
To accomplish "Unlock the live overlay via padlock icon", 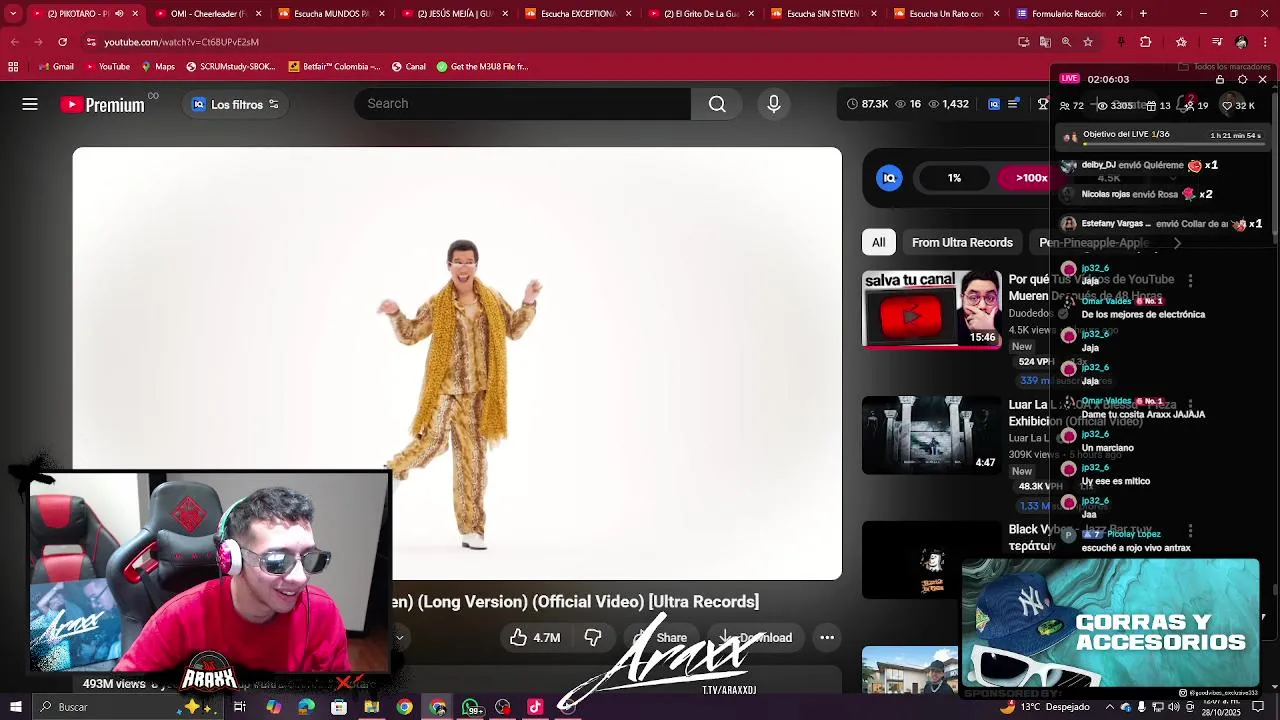I will click(x=1220, y=79).
